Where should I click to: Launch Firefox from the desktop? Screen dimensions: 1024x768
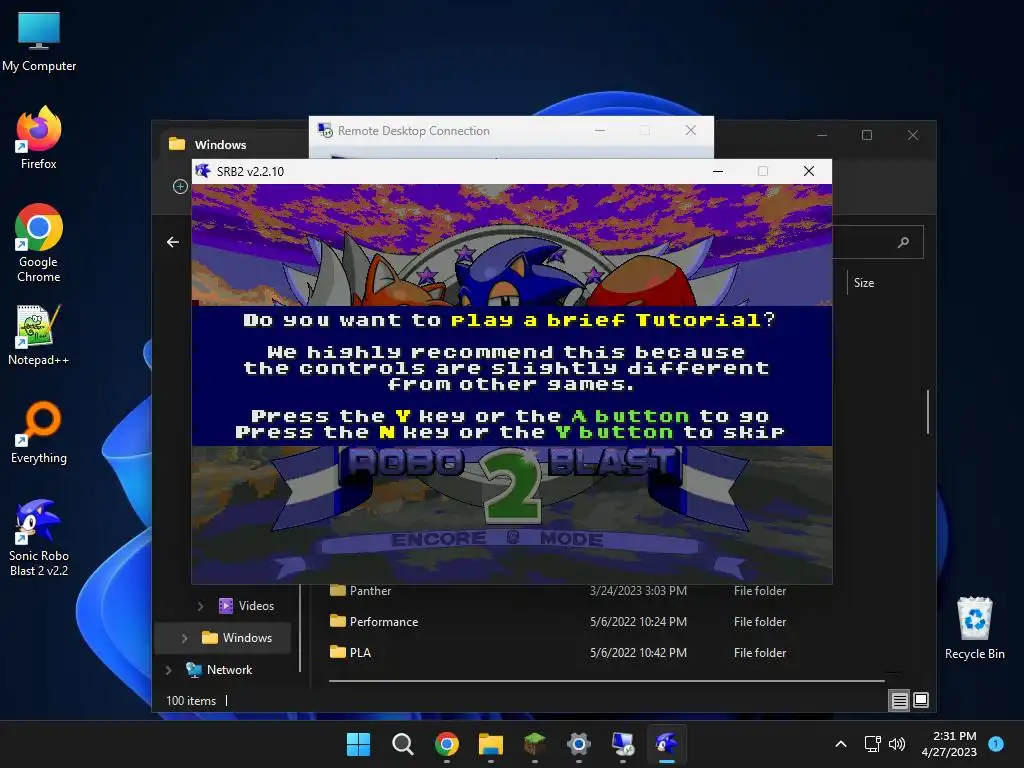pos(39,138)
